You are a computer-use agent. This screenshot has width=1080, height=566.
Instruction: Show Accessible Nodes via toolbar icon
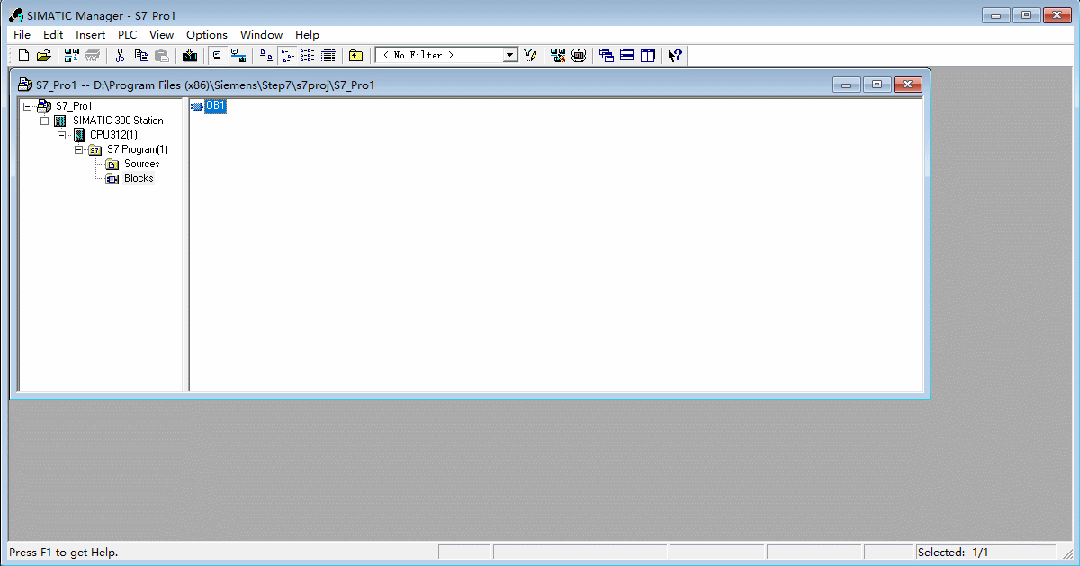71,55
